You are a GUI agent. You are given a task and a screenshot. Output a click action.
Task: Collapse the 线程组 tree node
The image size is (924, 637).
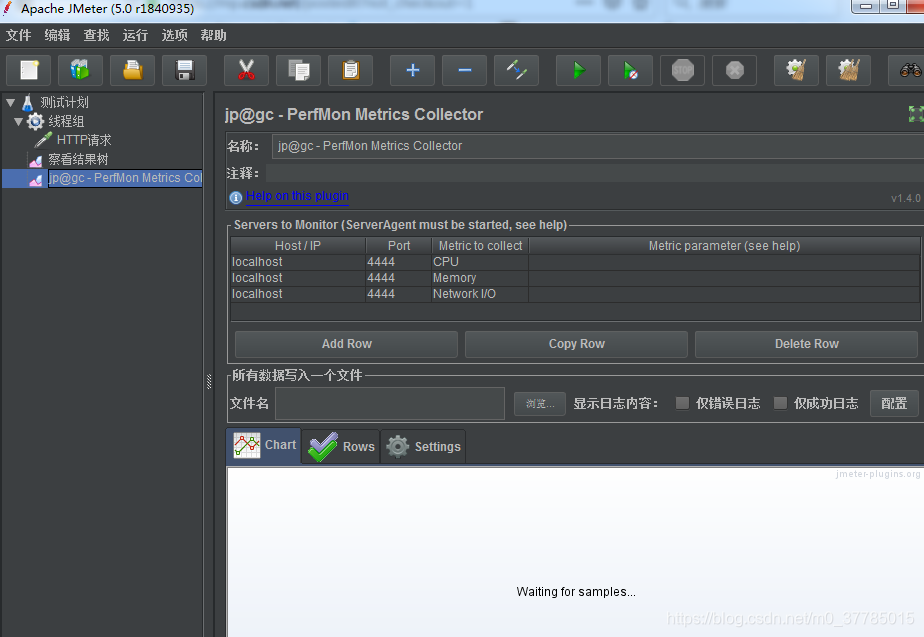[18, 121]
